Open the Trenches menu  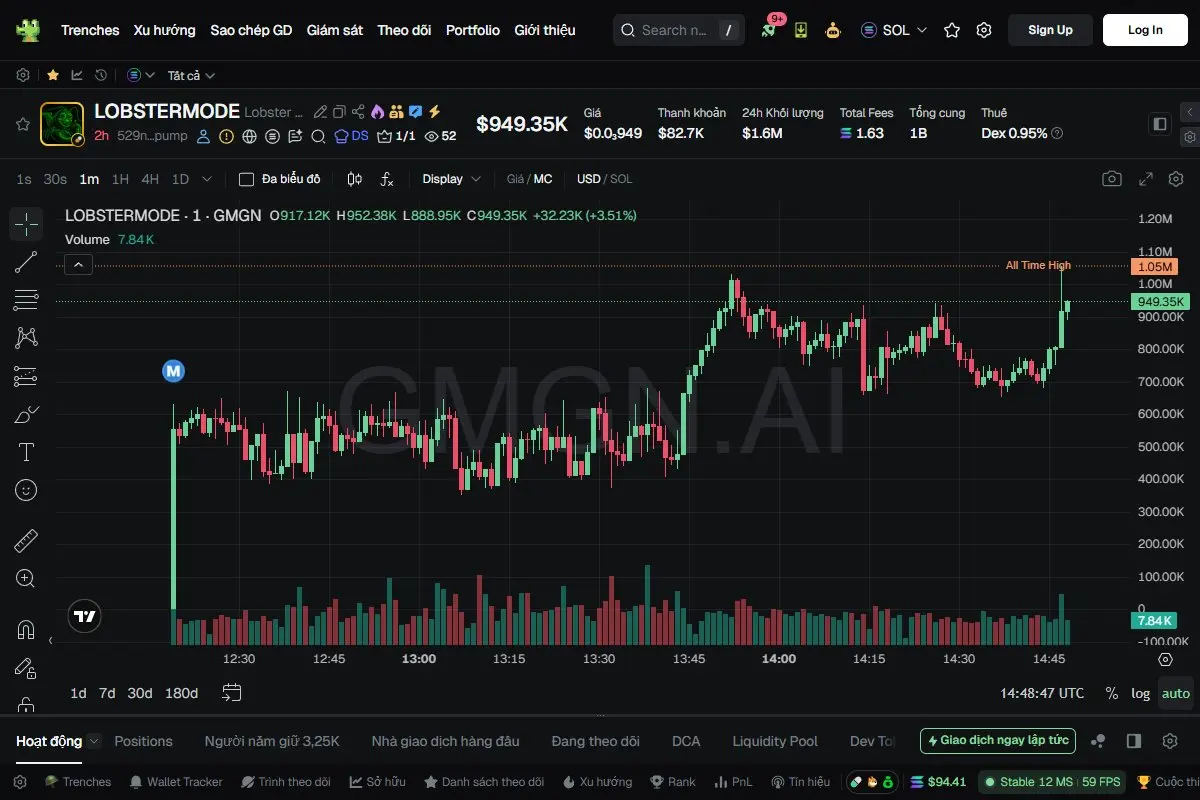[90, 30]
